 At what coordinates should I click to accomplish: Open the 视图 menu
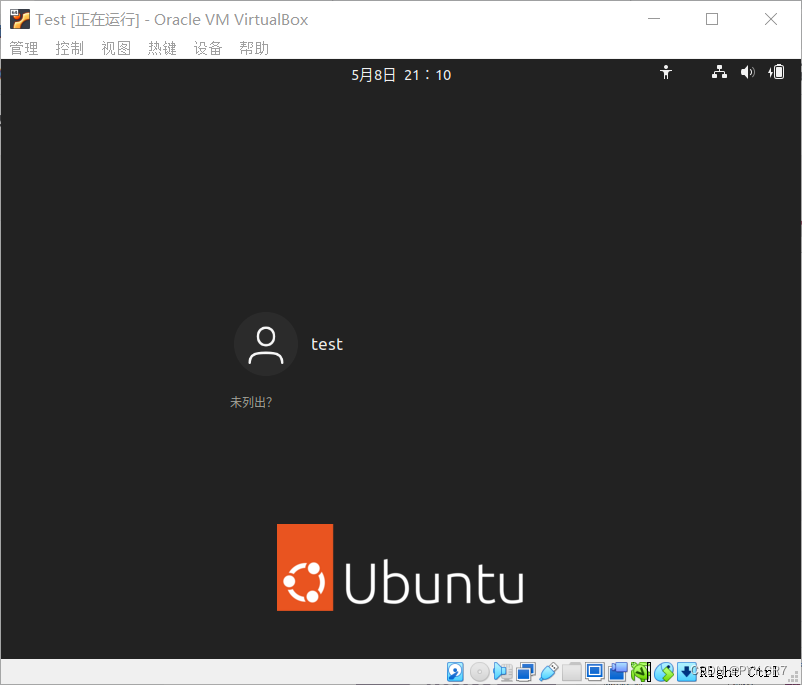(116, 48)
